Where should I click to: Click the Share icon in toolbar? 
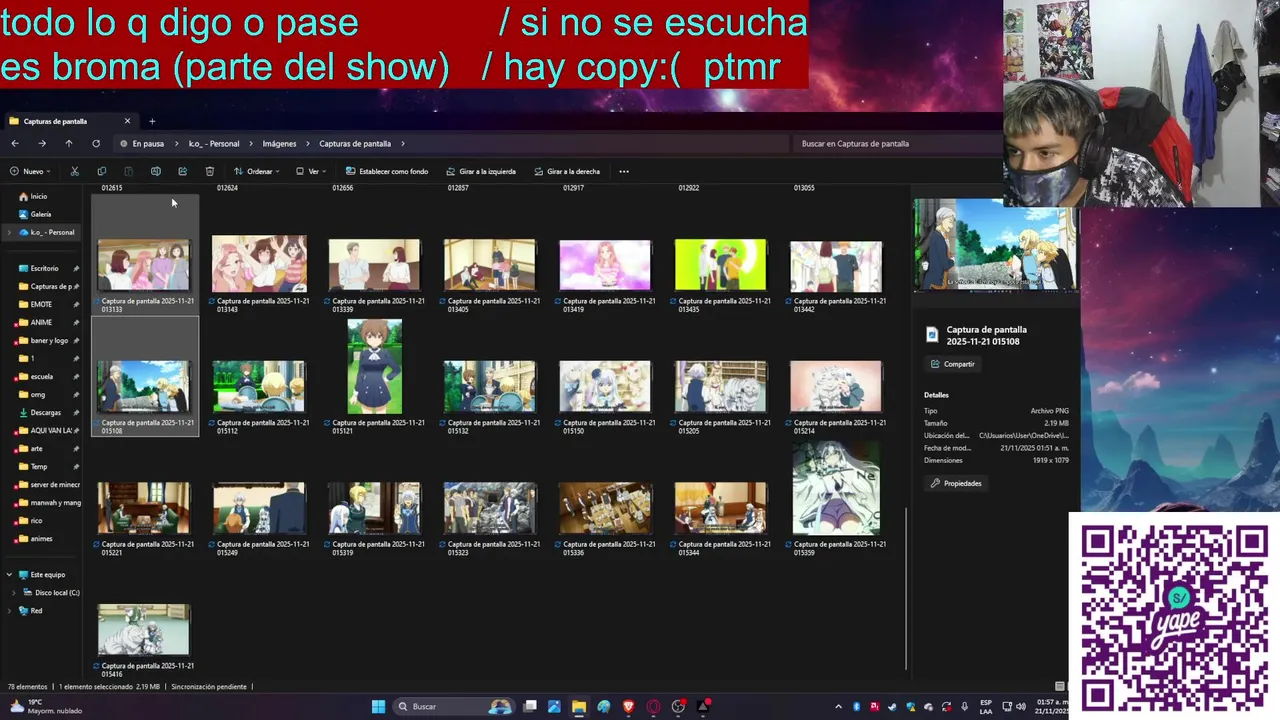click(x=182, y=171)
